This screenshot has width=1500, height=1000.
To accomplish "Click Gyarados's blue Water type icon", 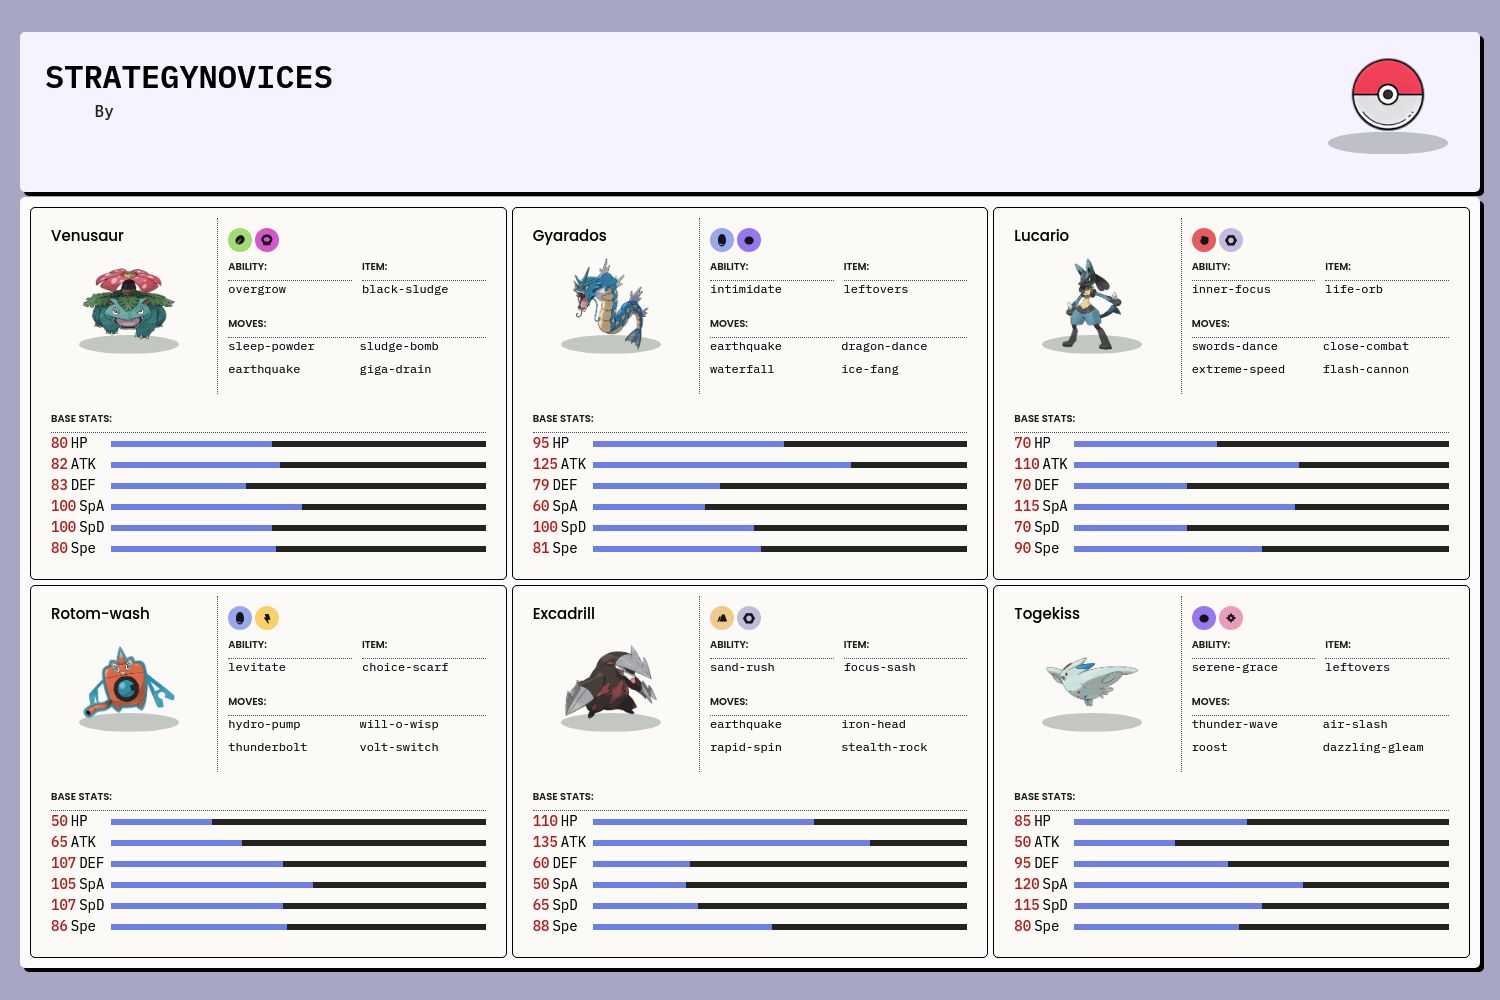I will click(722, 240).
